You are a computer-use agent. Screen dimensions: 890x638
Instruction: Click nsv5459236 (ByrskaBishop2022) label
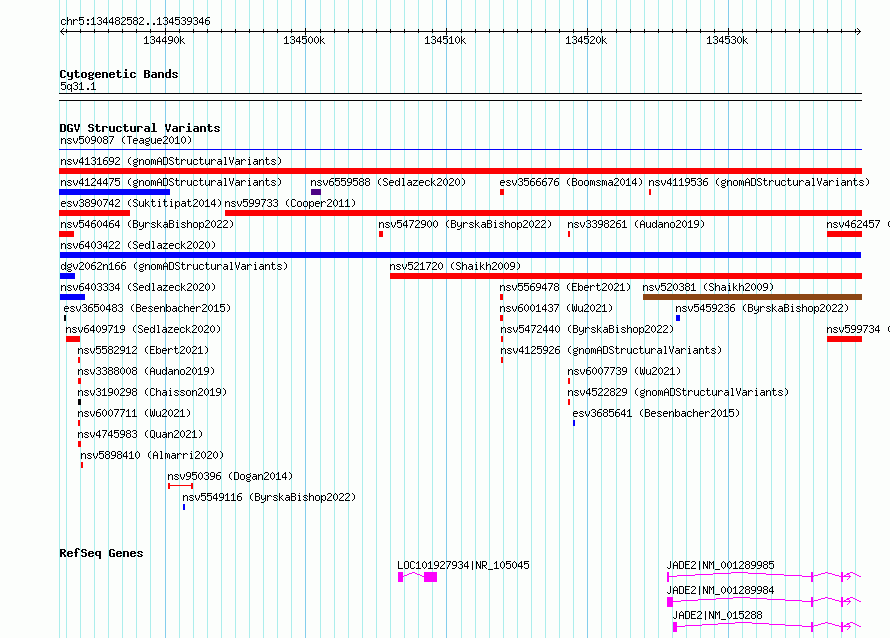[x=762, y=308]
